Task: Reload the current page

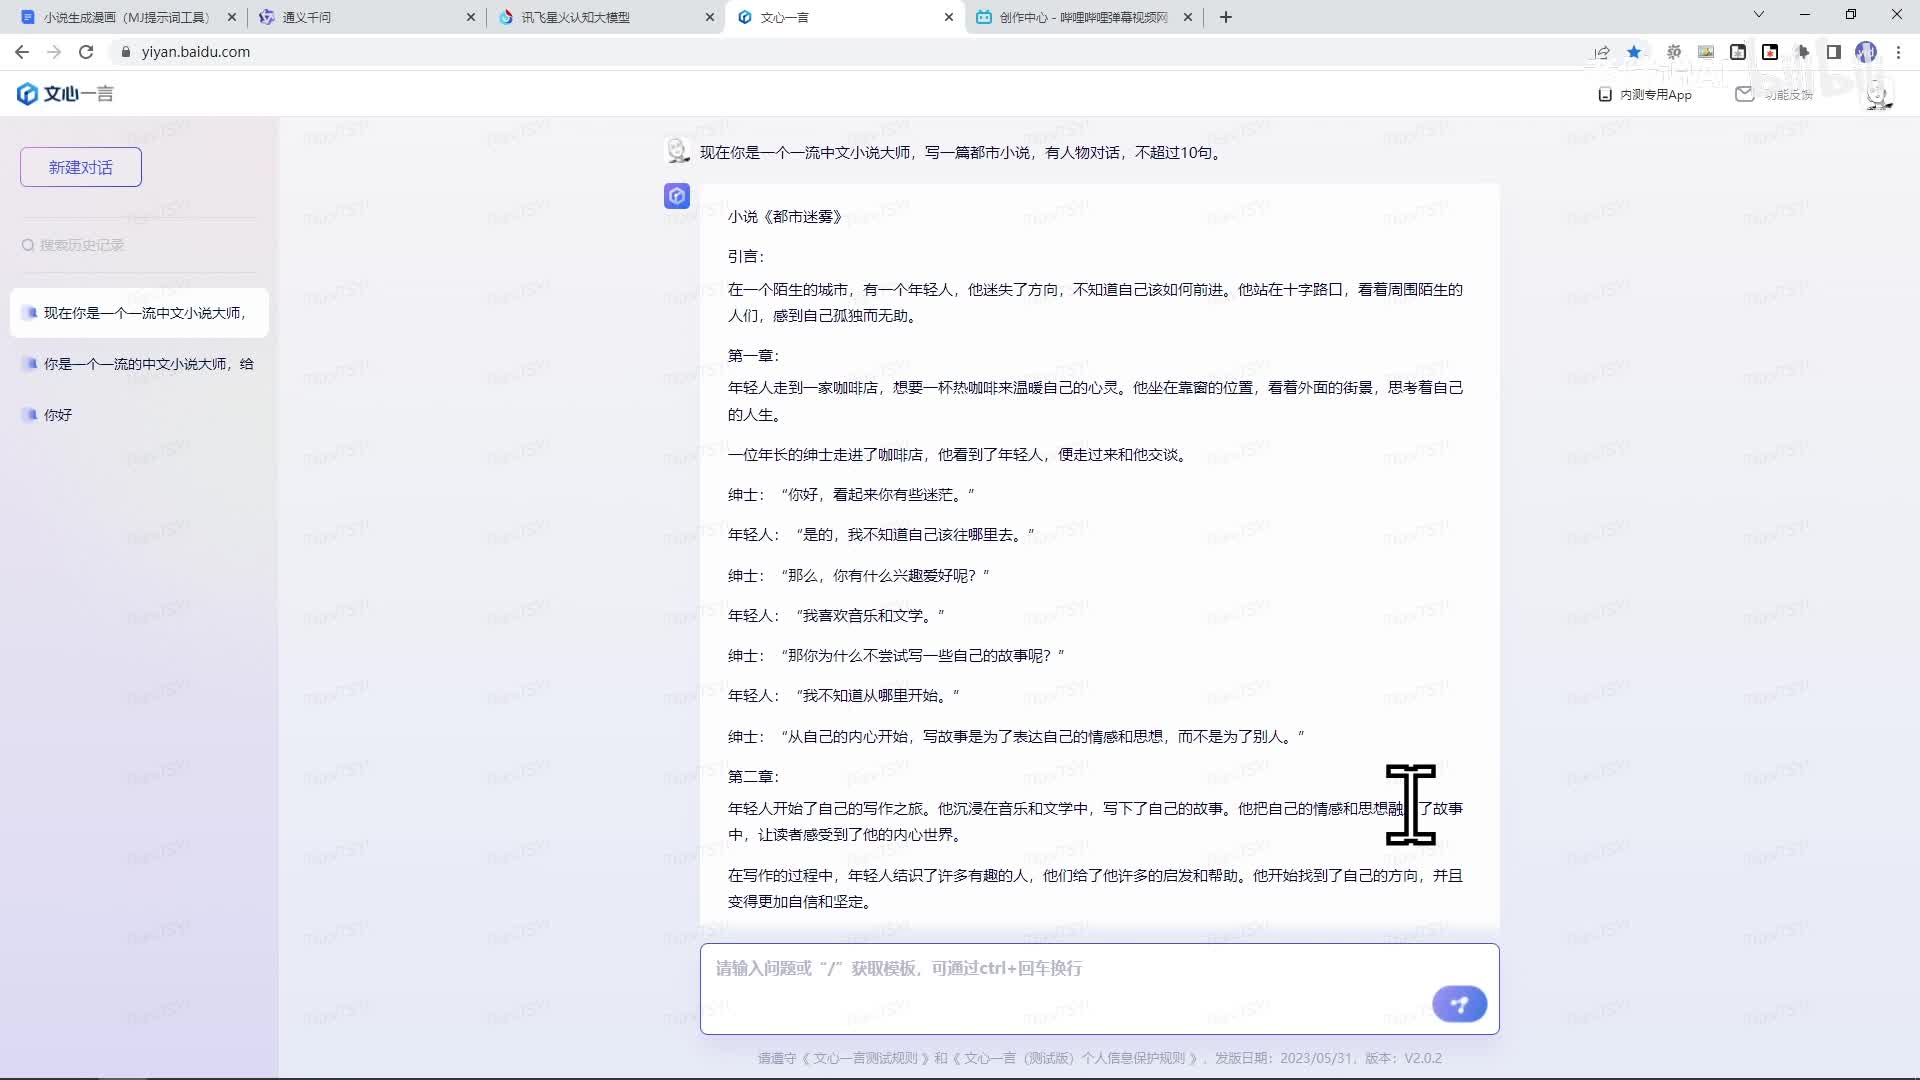Action: (x=86, y=52)
